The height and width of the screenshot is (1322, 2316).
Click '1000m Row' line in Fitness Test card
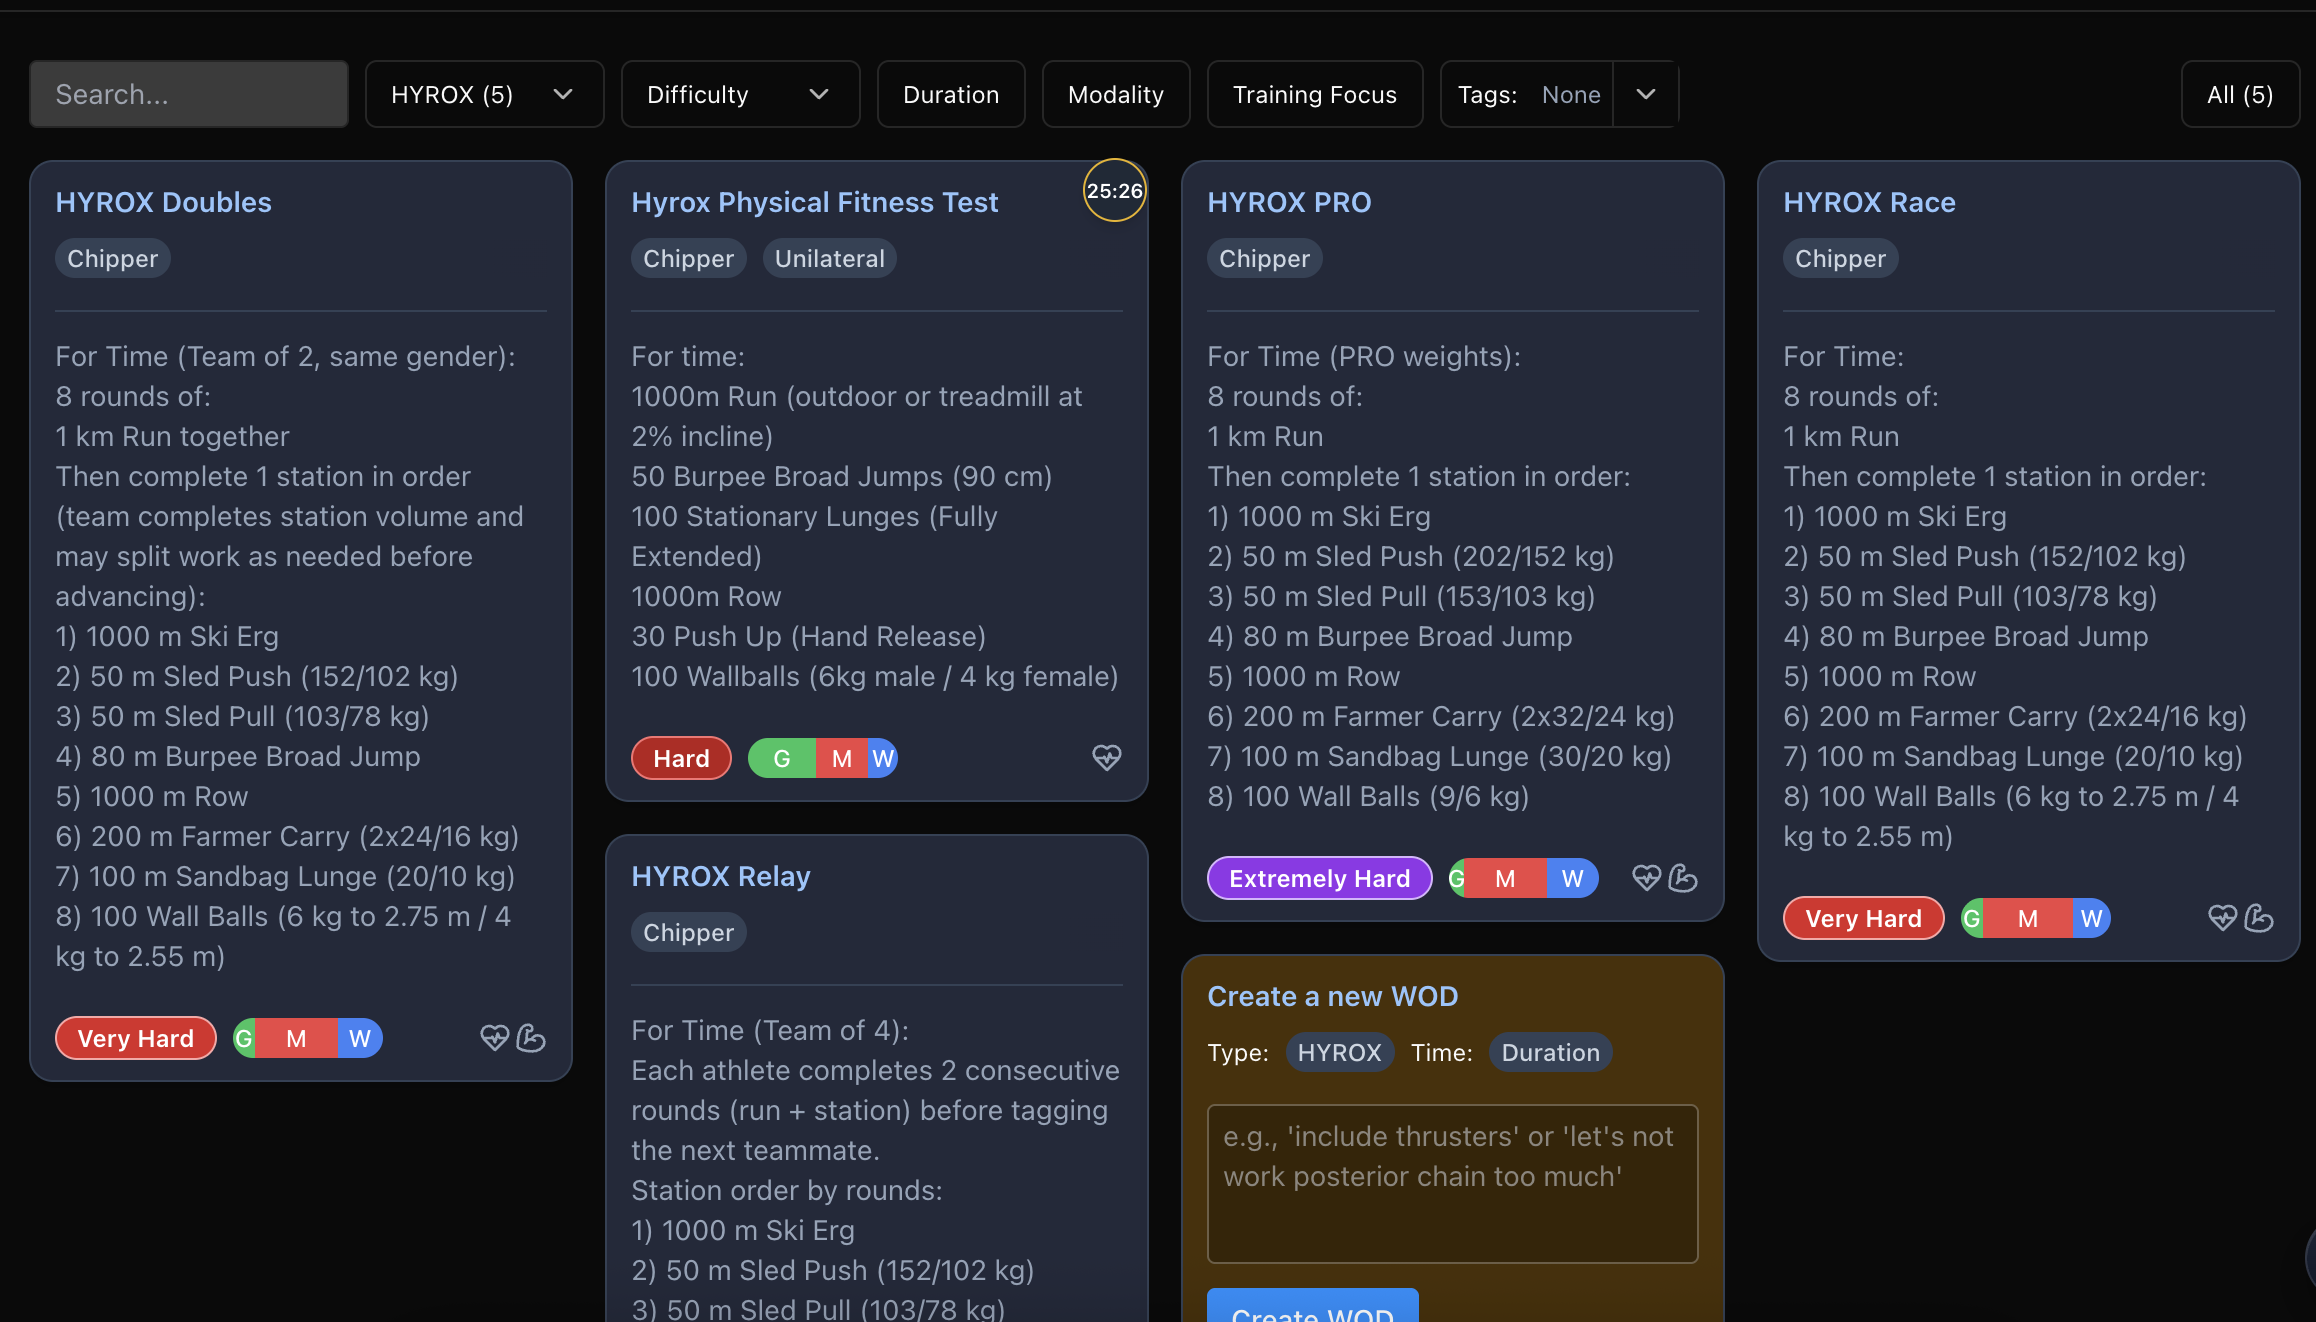tap(706, 596)
